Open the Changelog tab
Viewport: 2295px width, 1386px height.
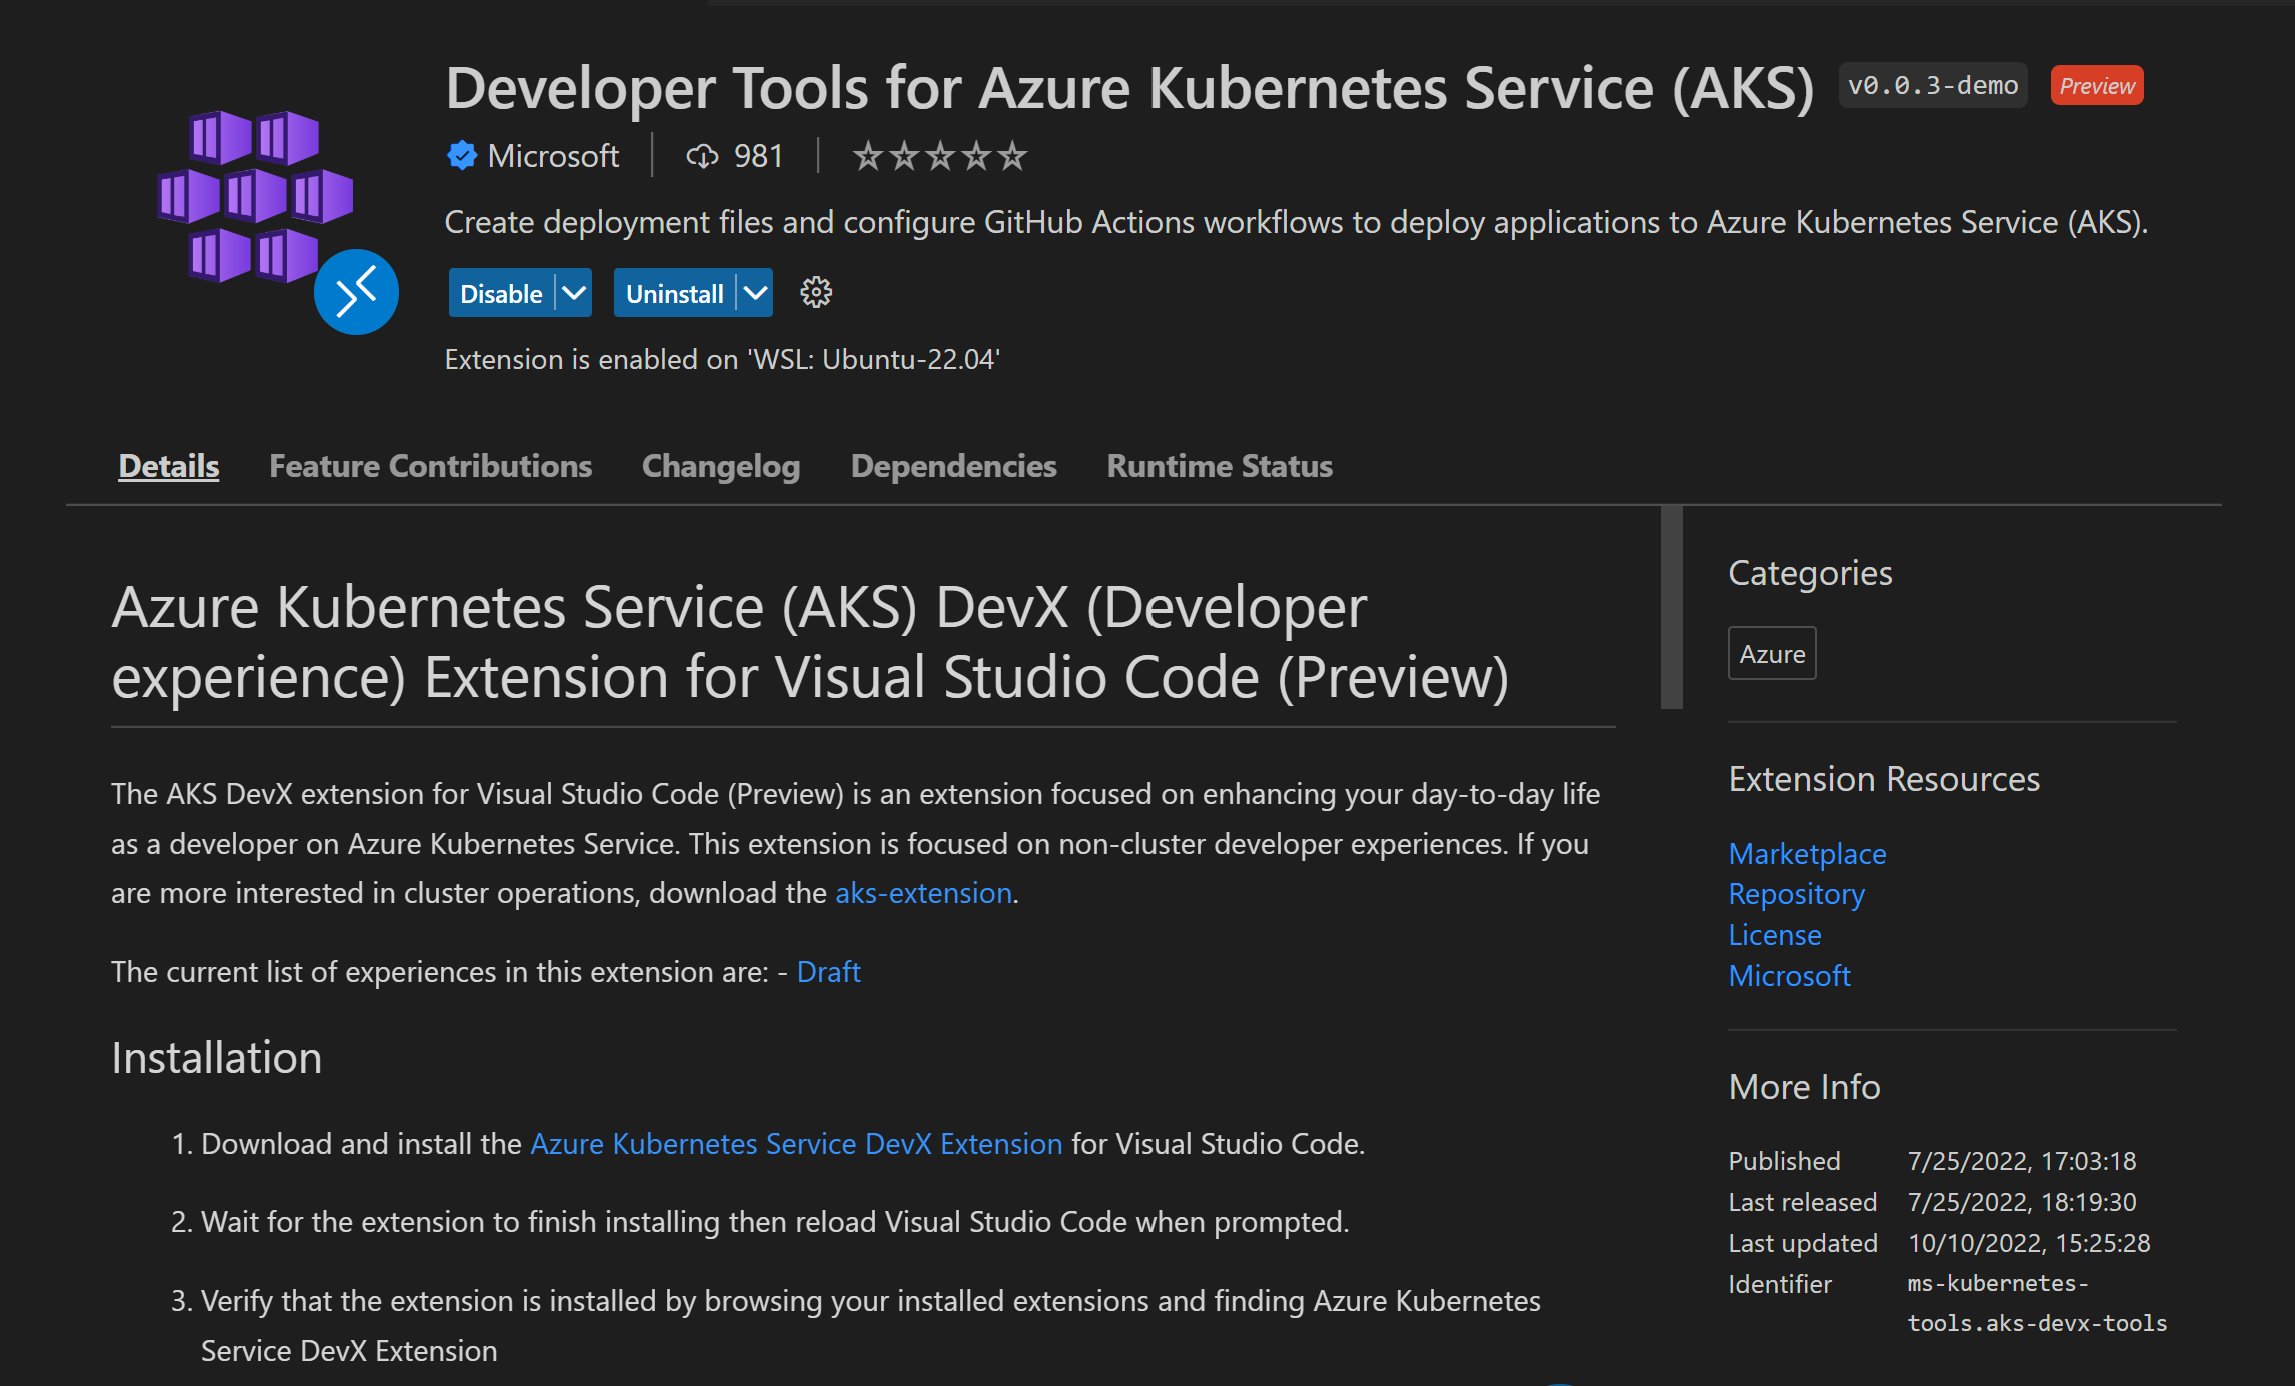pyautogui.click(x=720, y=466)
